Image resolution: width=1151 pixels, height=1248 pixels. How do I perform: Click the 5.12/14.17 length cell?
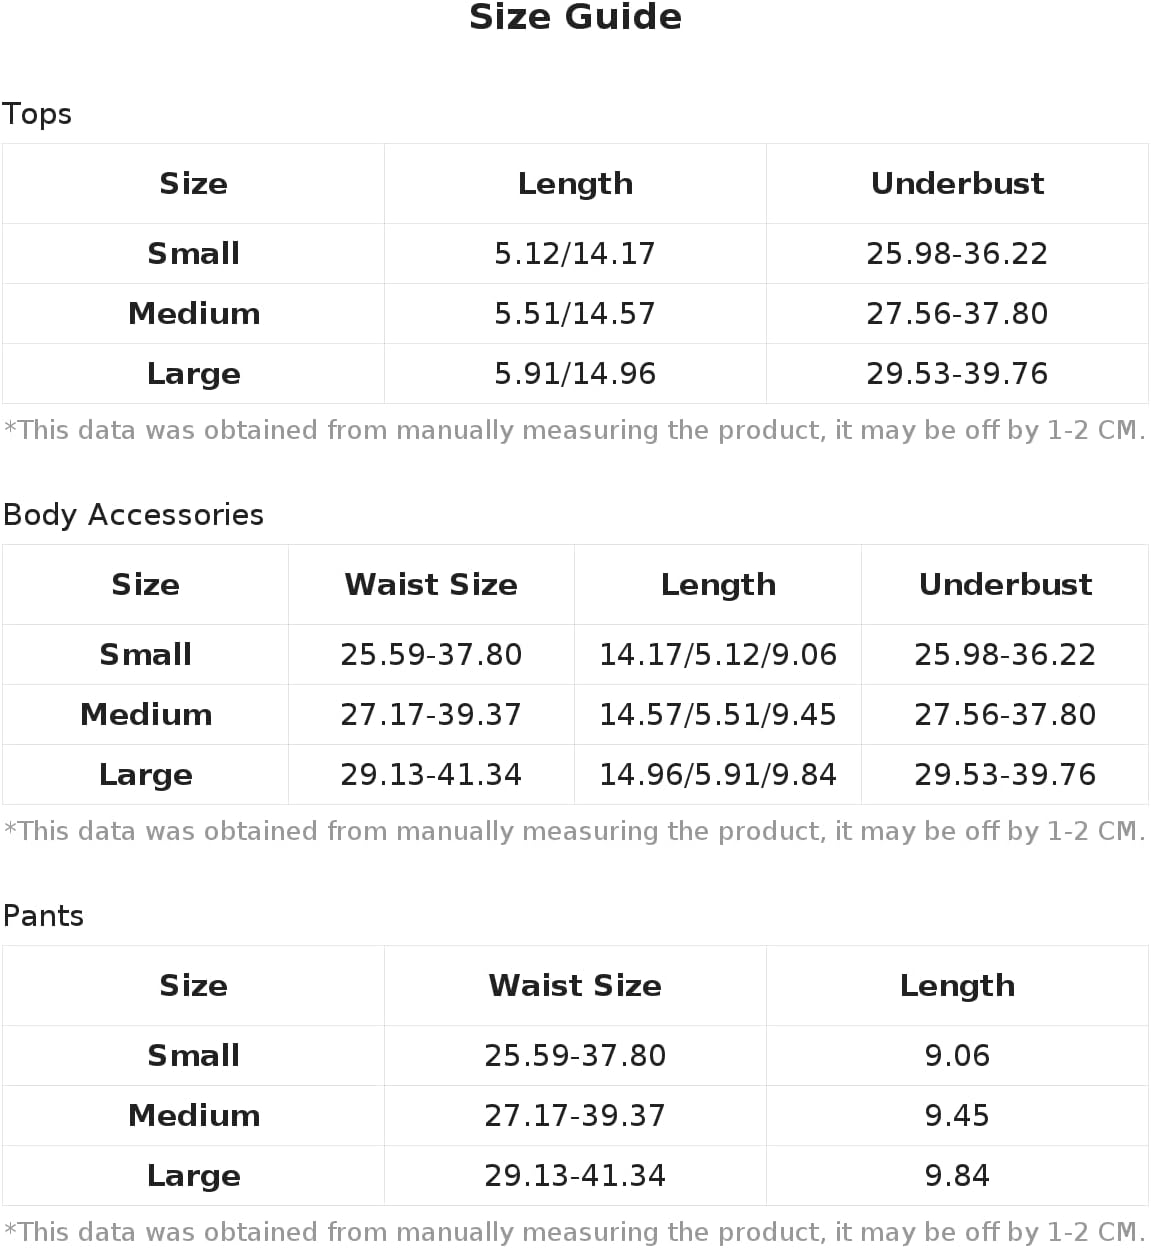tap(575, 254)
